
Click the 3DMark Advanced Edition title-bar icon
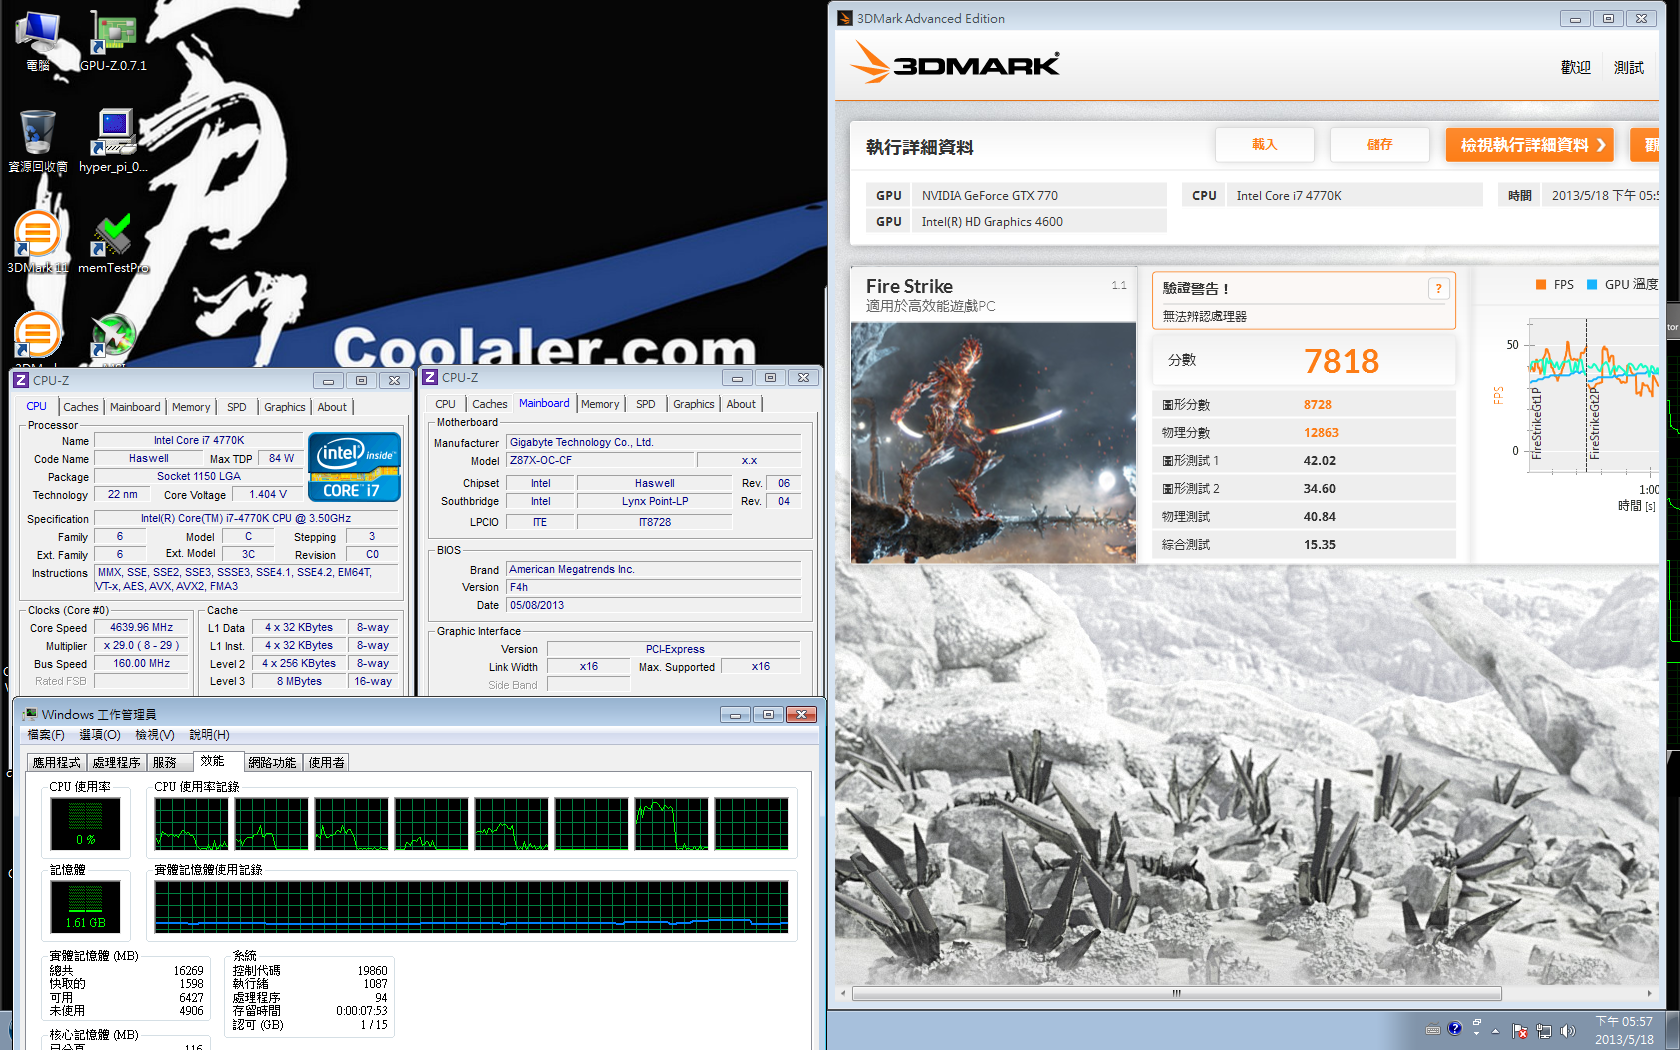tap(845, 18)
